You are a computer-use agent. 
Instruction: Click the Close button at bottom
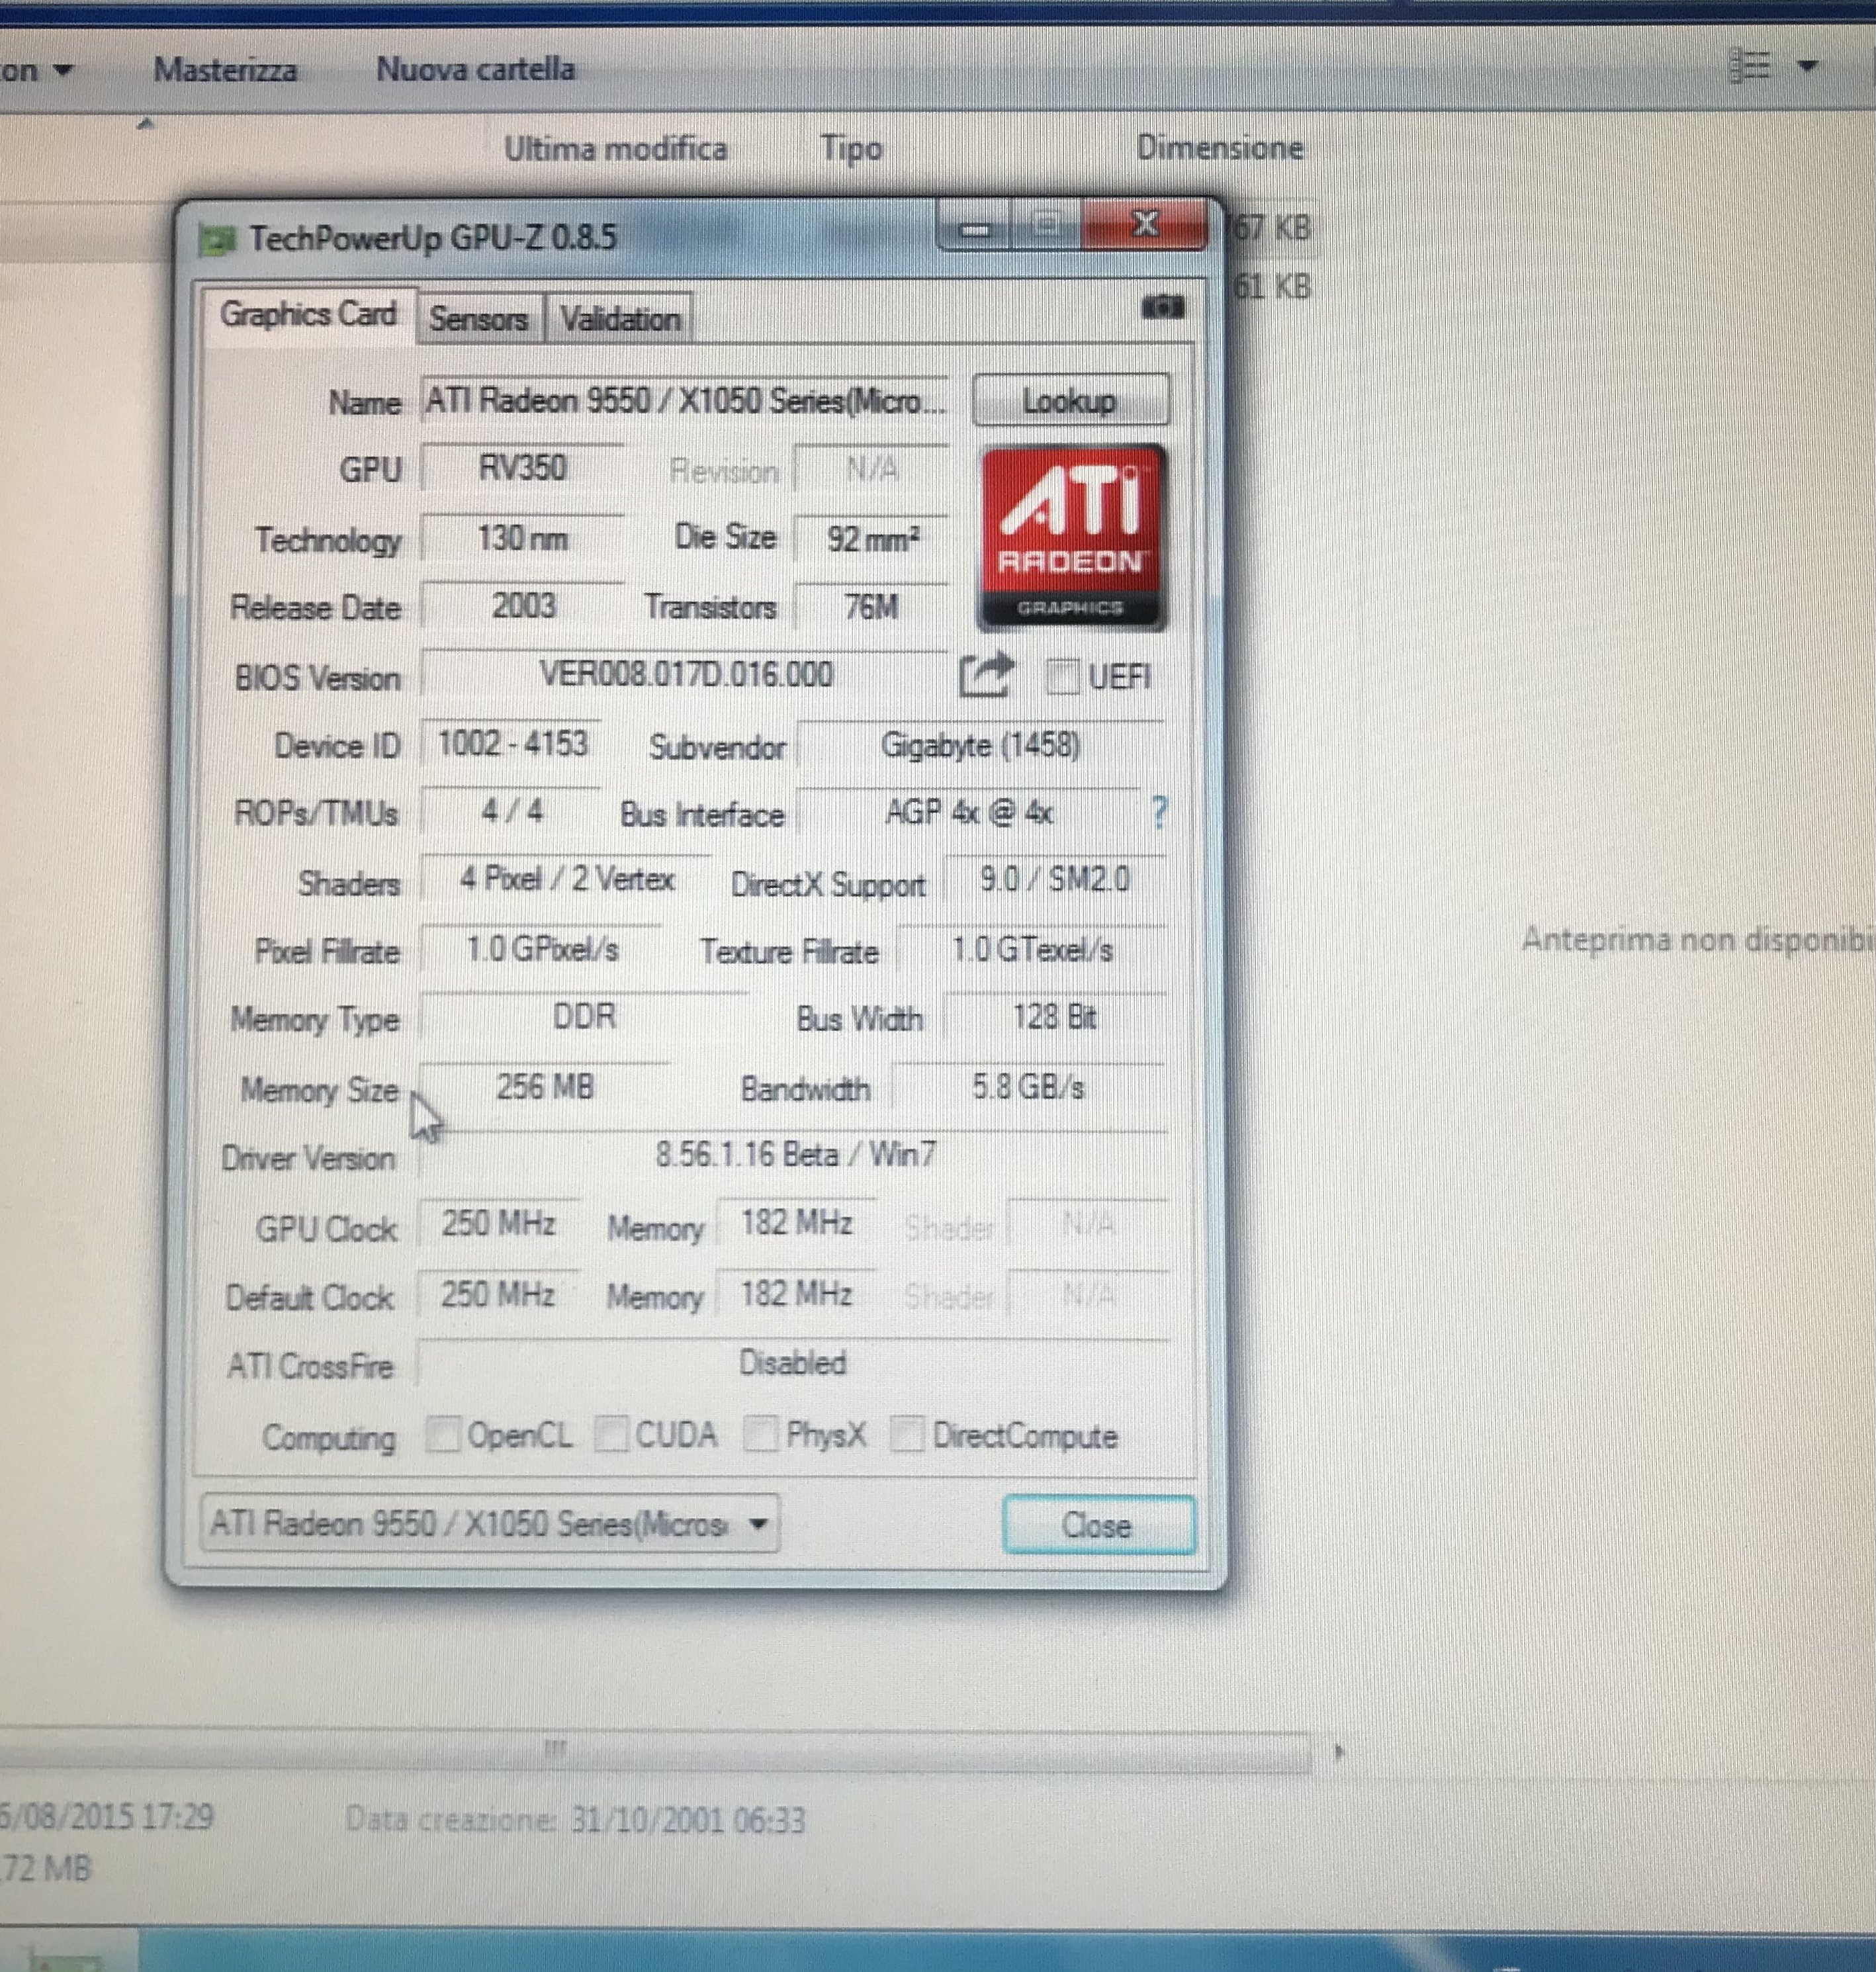tap(1097, 1525)
